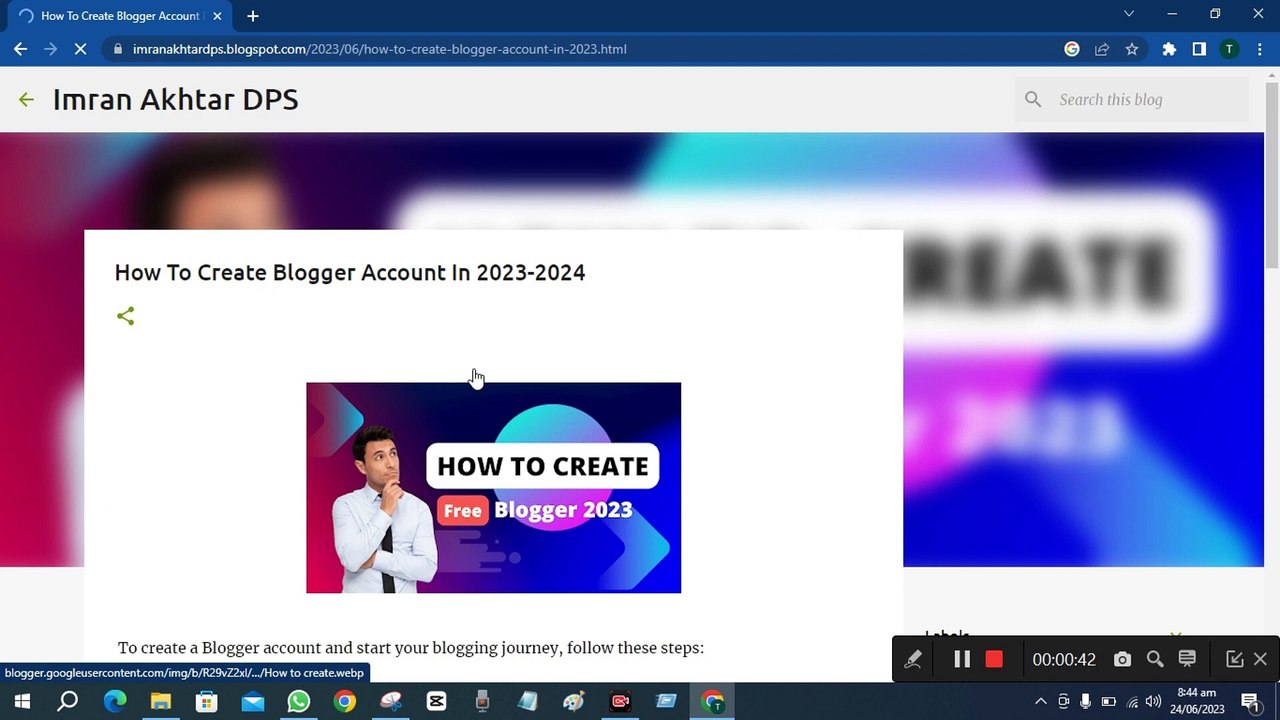Open the first Chrome icon on the taskbar
The height and width of the screenshot is (720, 1280).
coord(345,701)
